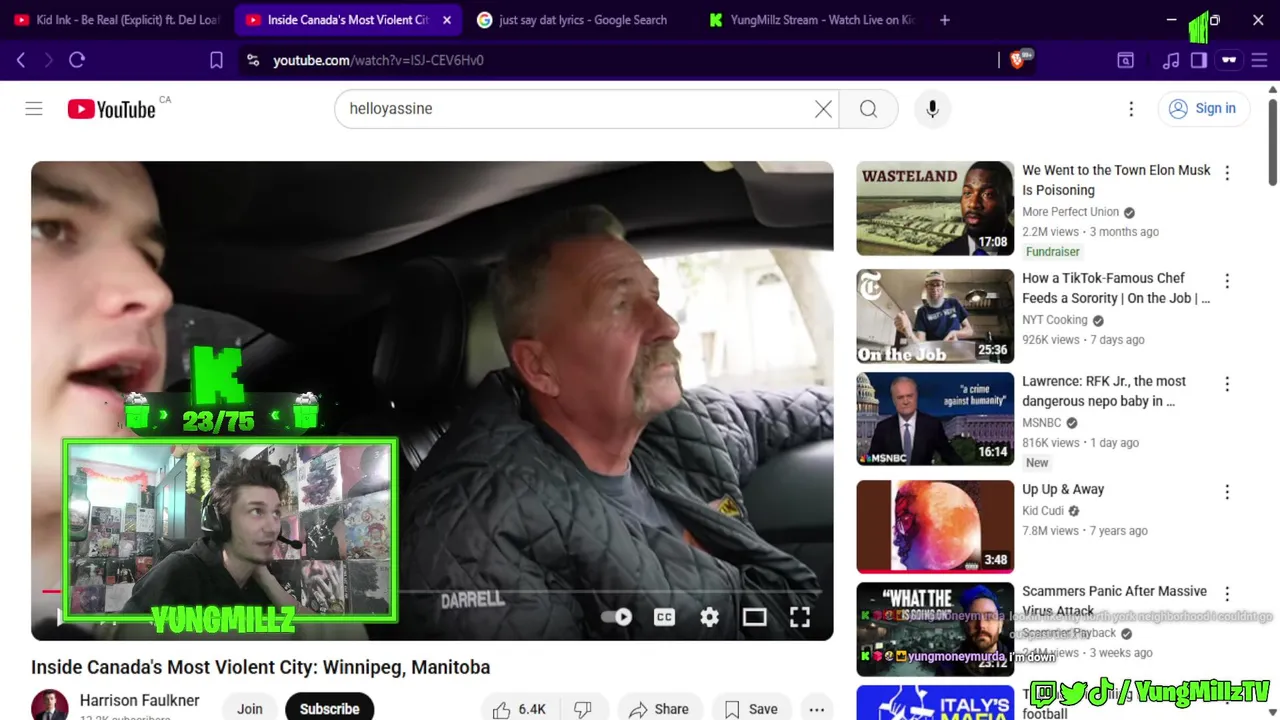
Task: Open the Wasteland Elon Musk video thumbnail
Action: [x=935, y=208]
